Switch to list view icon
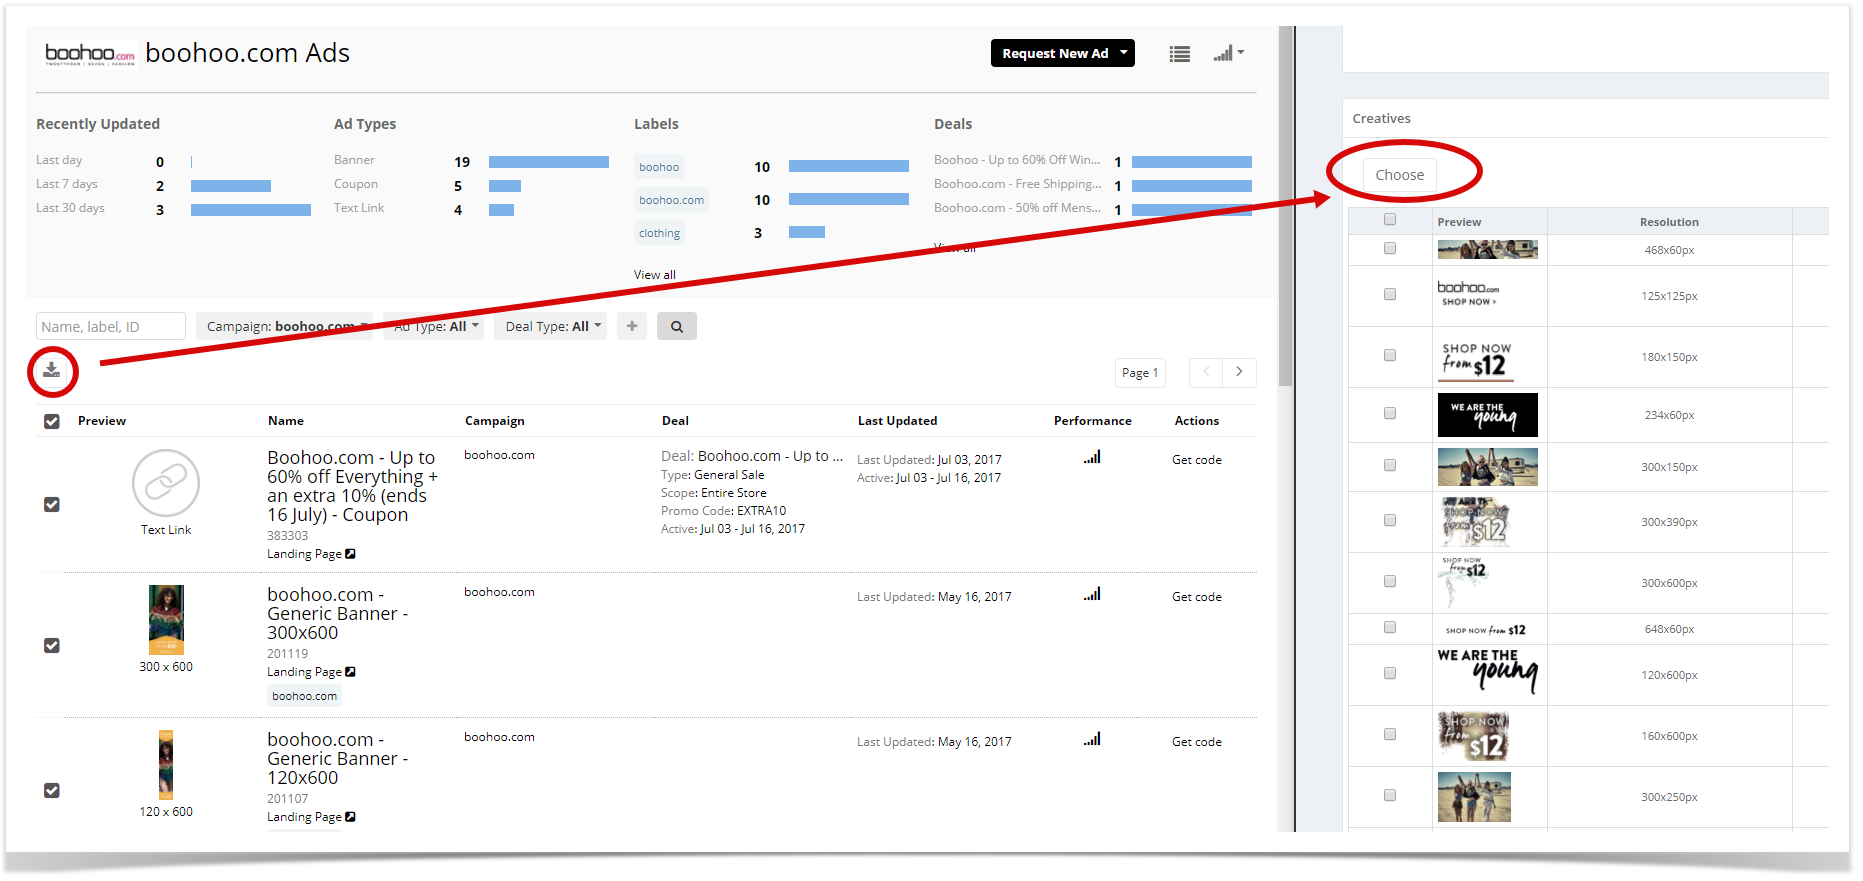The width and height of the screenshot is (1863, 881). click(1179, 54)
